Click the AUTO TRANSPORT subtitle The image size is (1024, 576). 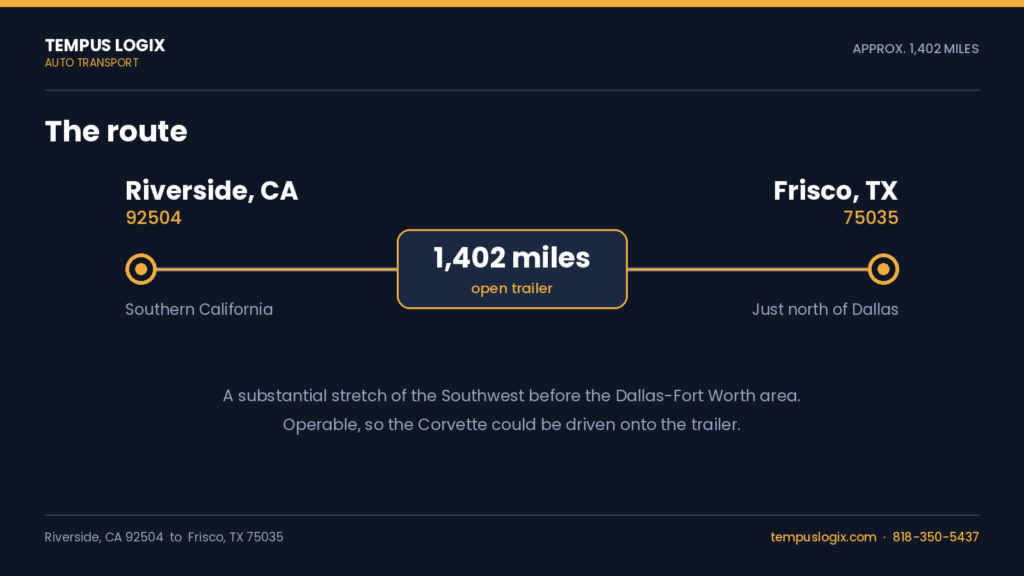coord(91,63)
